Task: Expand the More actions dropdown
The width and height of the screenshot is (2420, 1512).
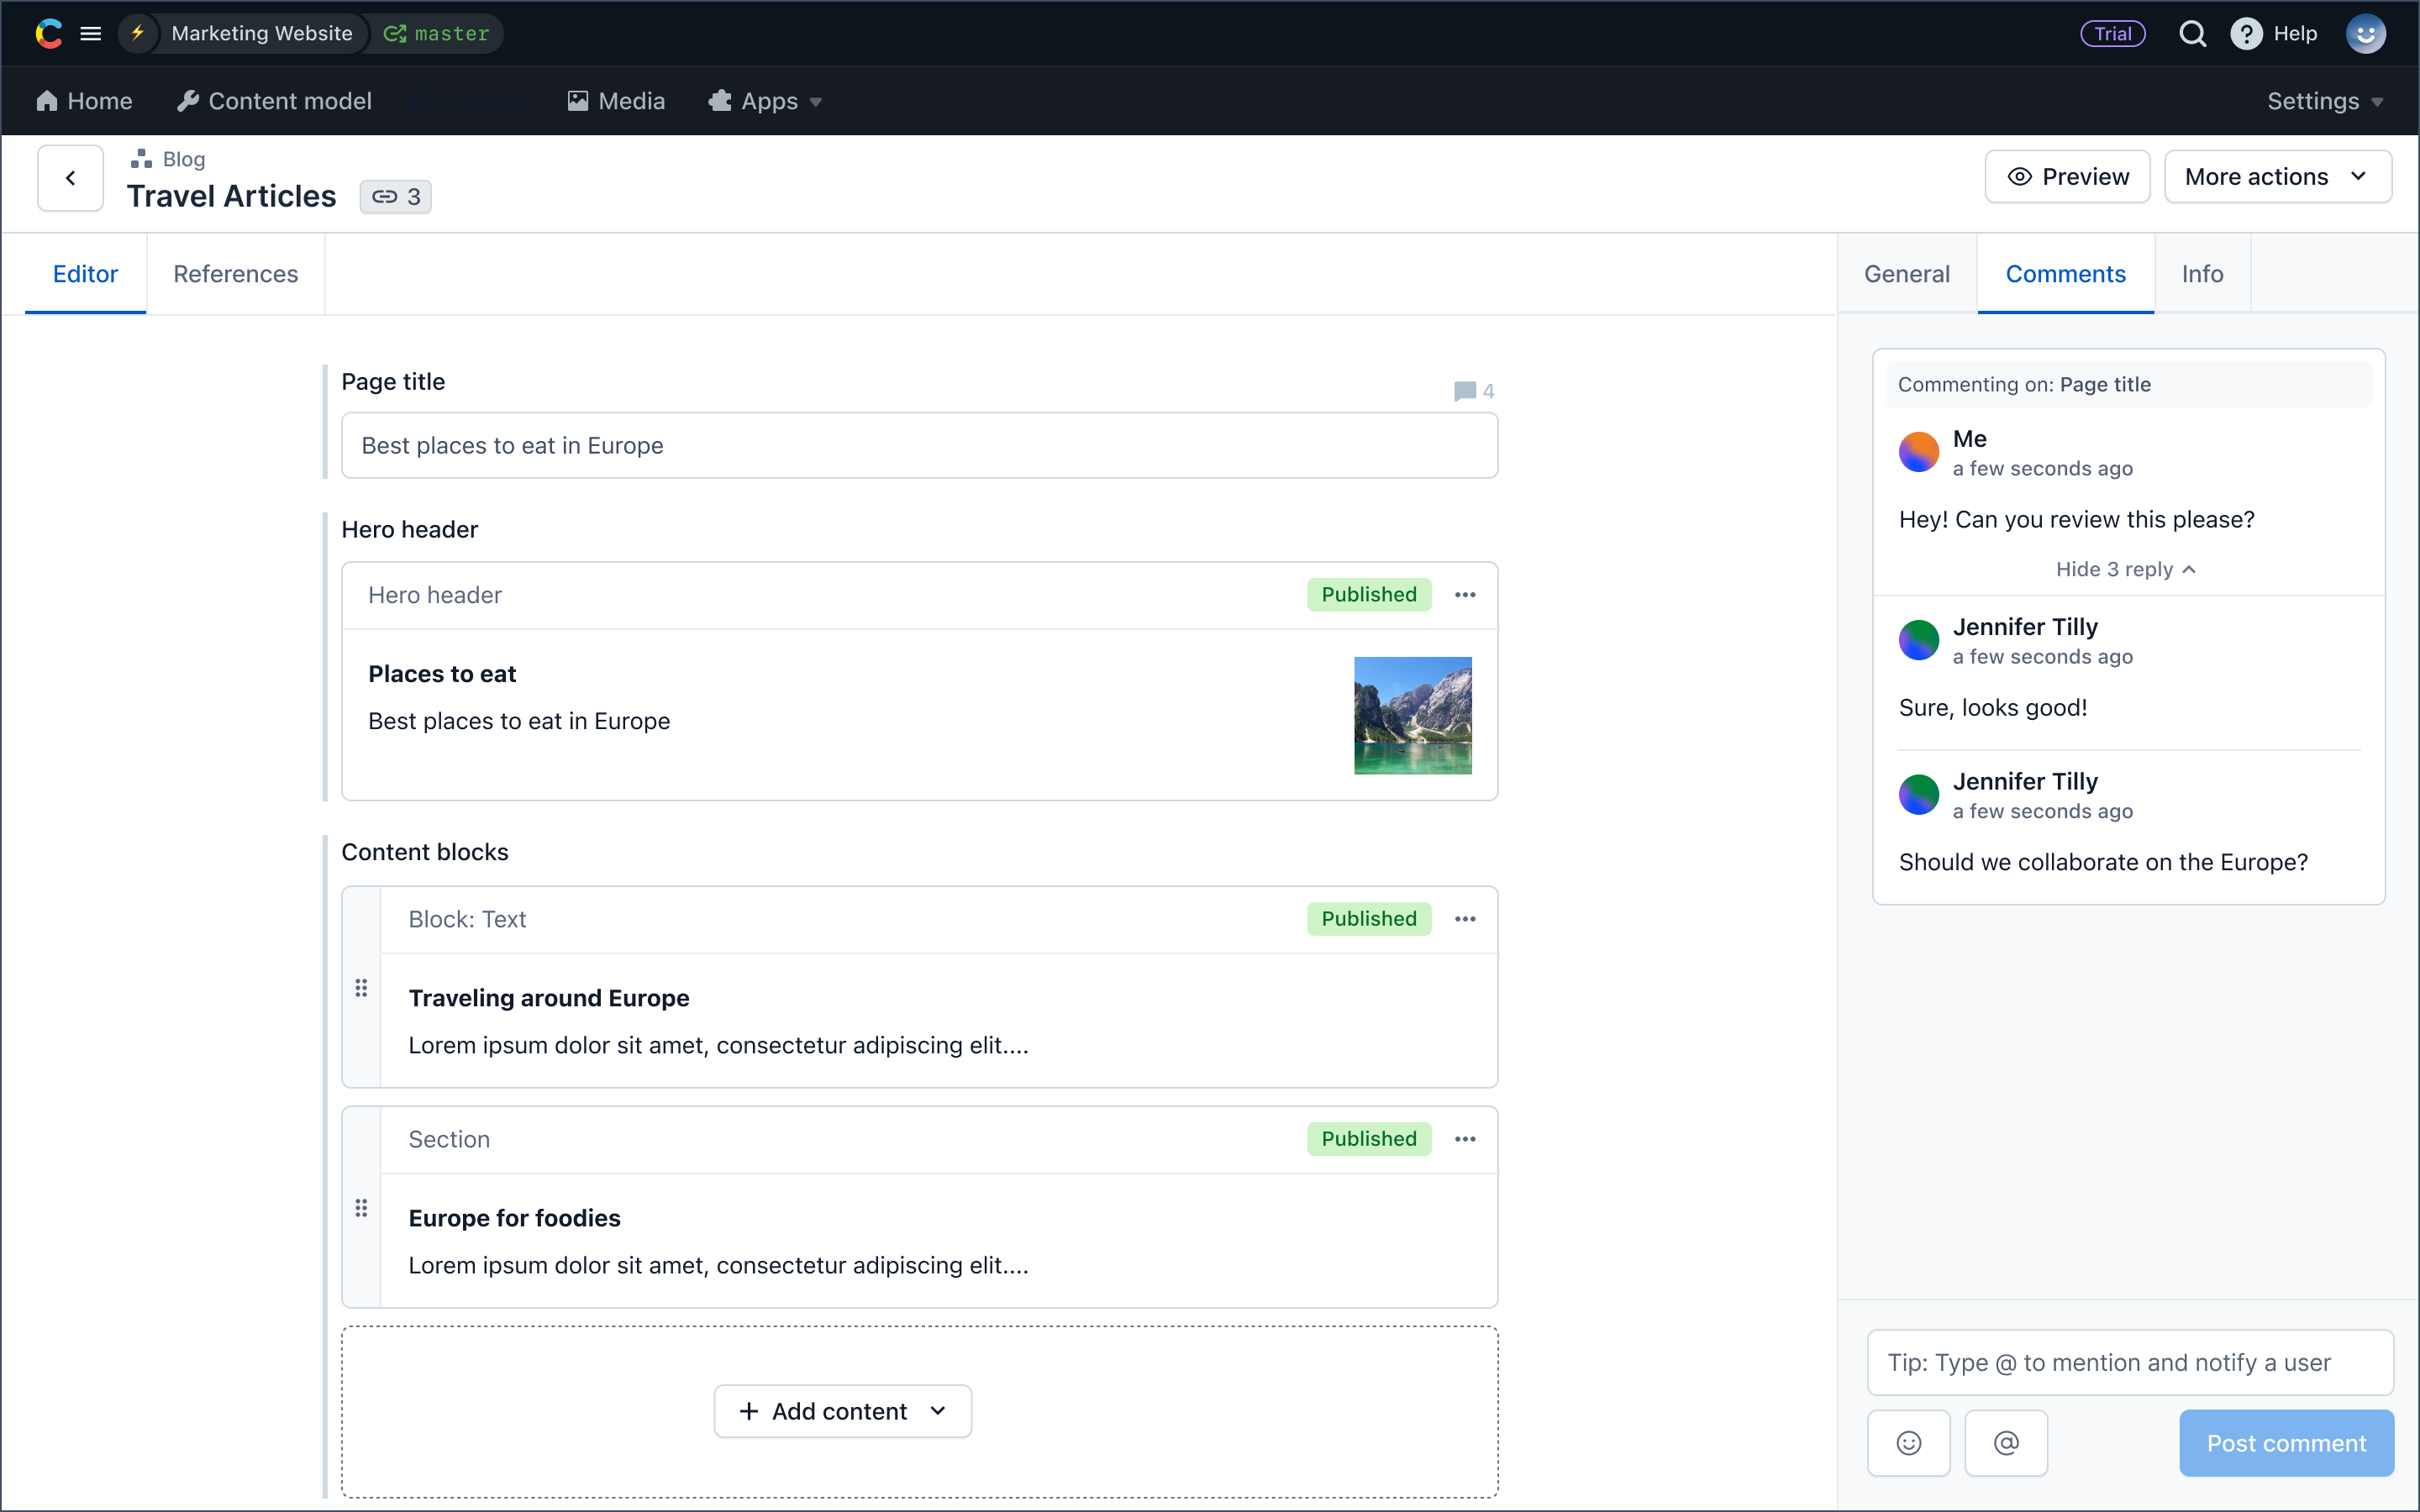Action: (x=2277, y=177)
